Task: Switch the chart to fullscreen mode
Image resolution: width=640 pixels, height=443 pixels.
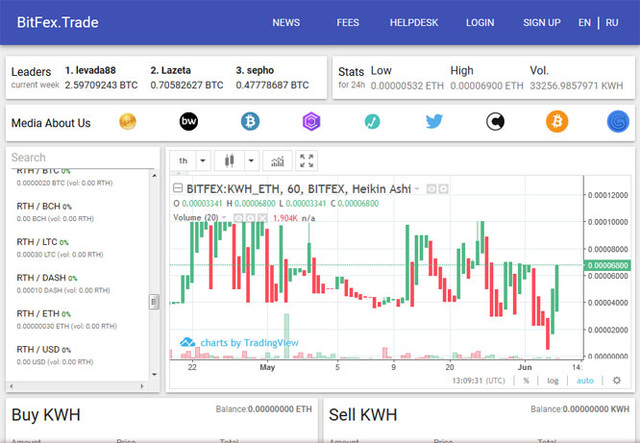Action: click(307, 160)
